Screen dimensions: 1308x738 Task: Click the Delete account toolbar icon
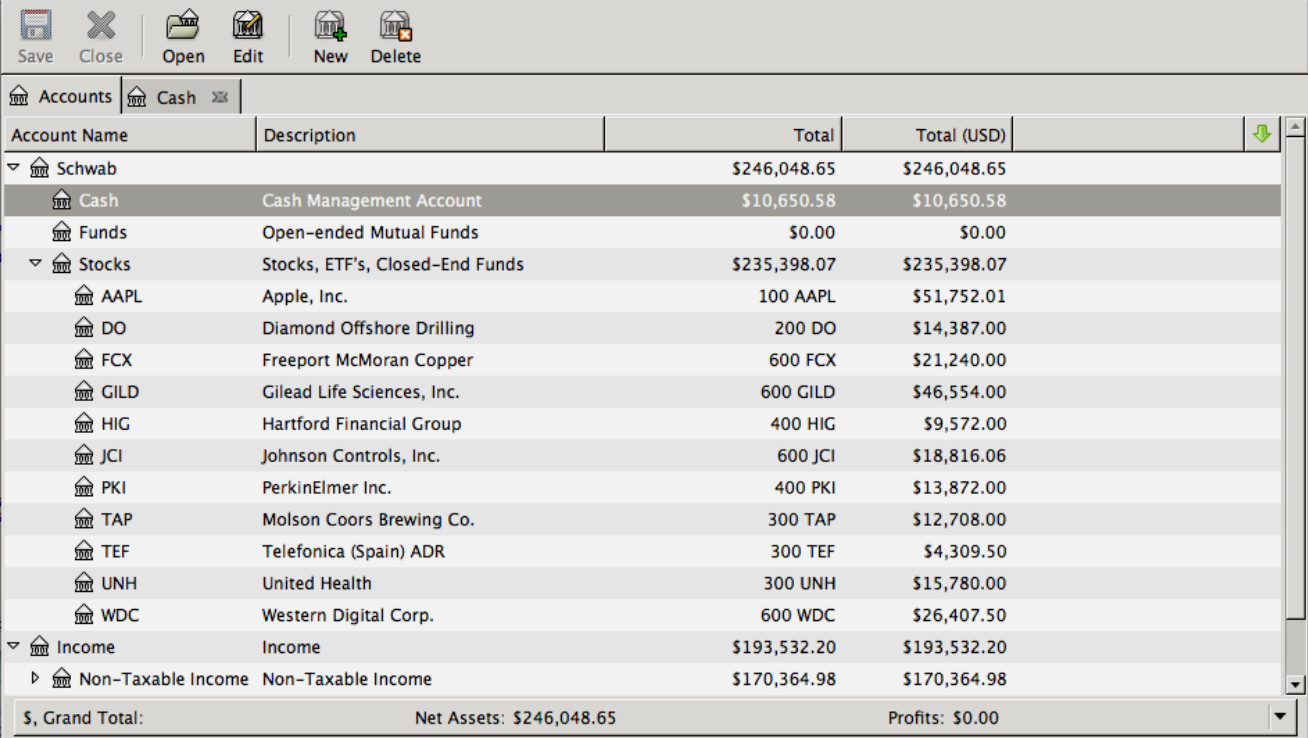(x=396, y=25)
